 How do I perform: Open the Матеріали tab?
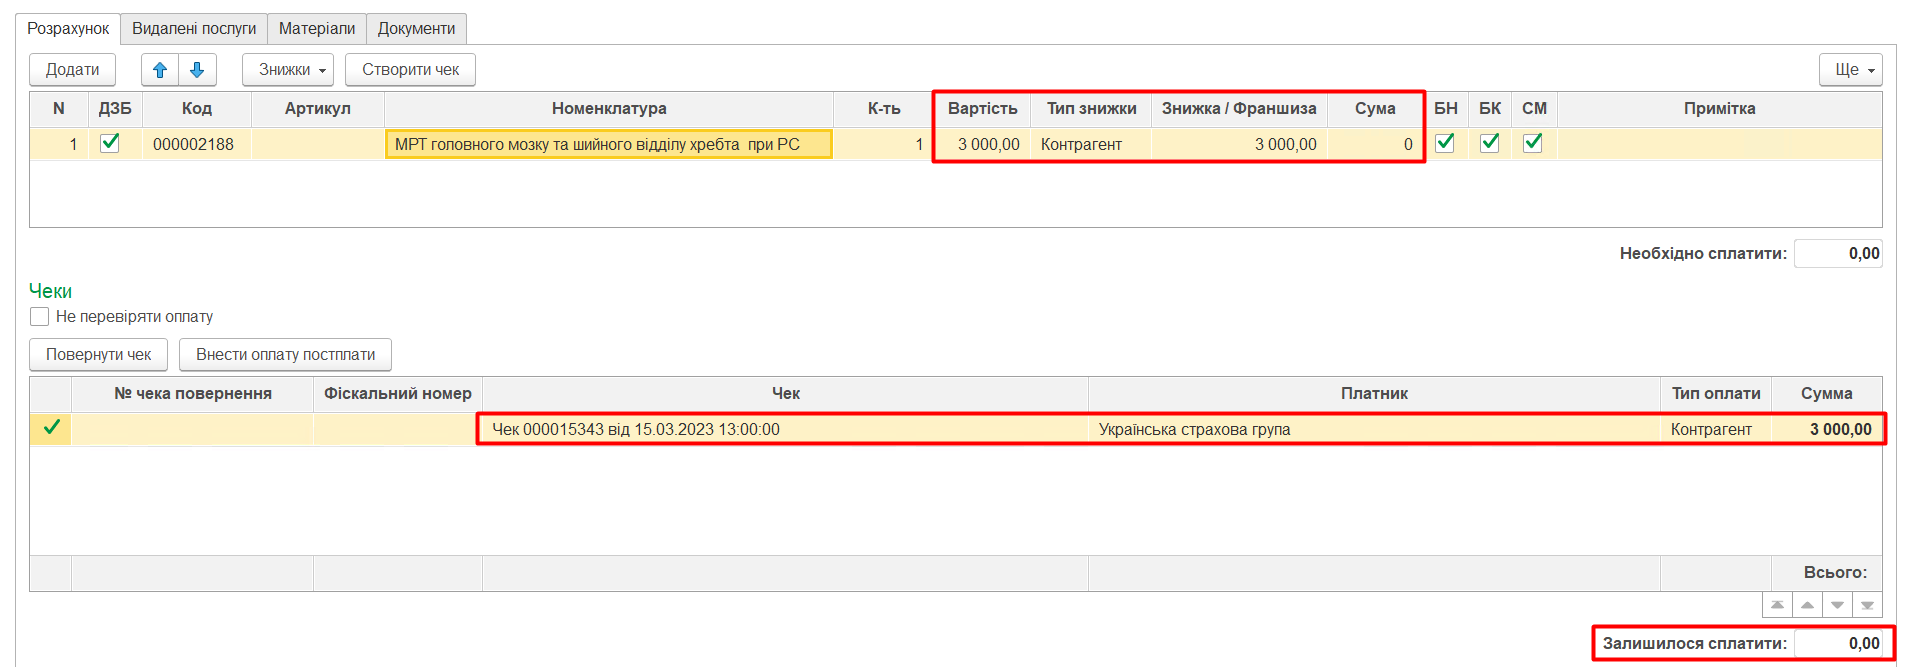pos(316,29)
